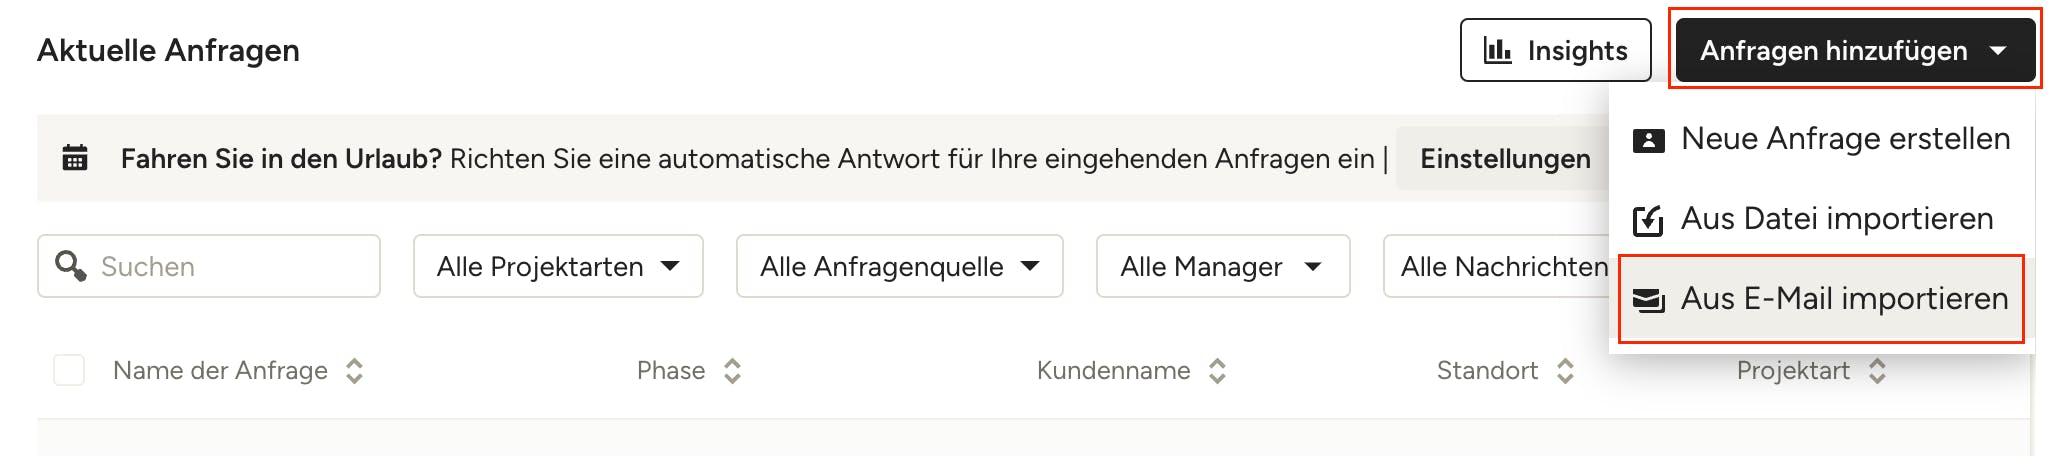Sort the Standort column
Image resolution: width=2054 pixels, height=456 pixels.
1565,371
